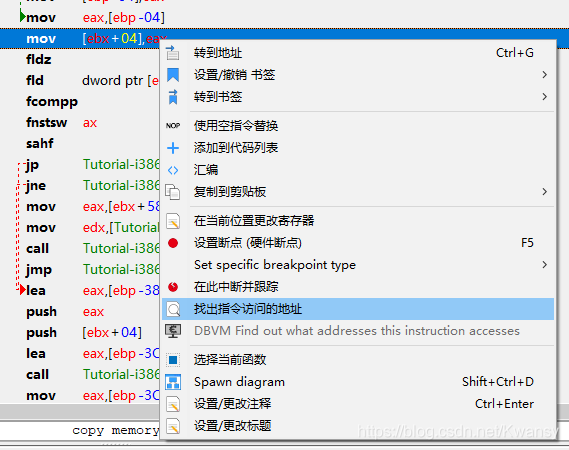
Task: Open Set specific breakpoint type entry
Action: coord(358,265)
